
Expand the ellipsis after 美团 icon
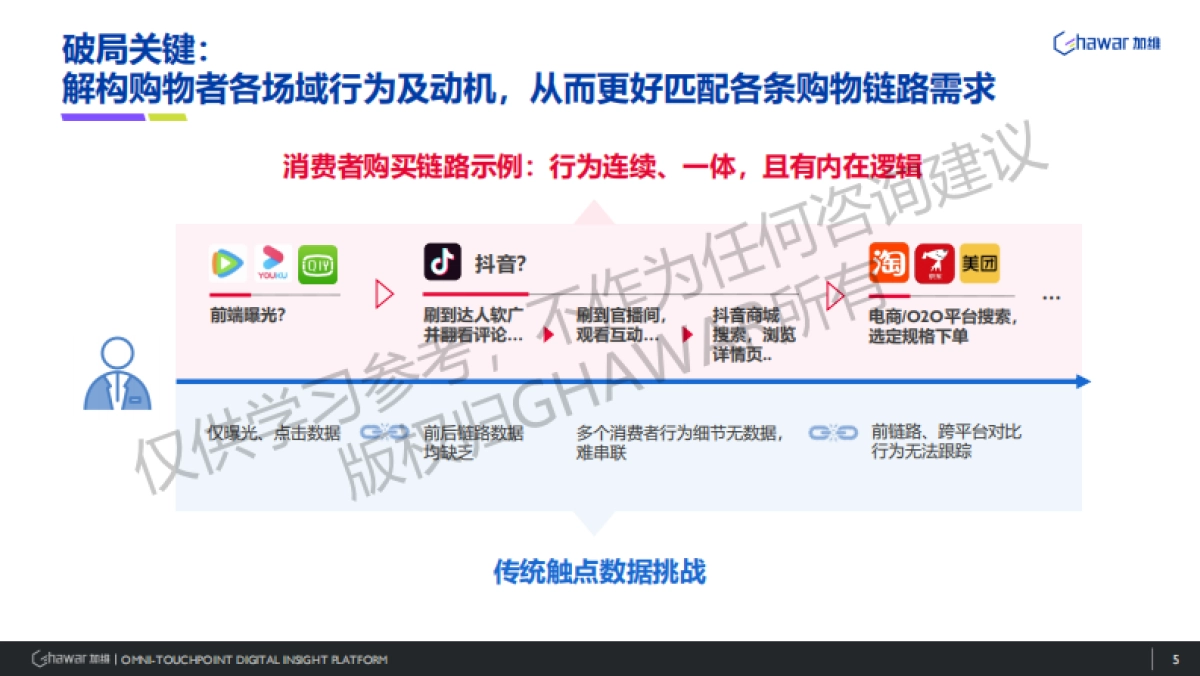(x=1051, y=295)
